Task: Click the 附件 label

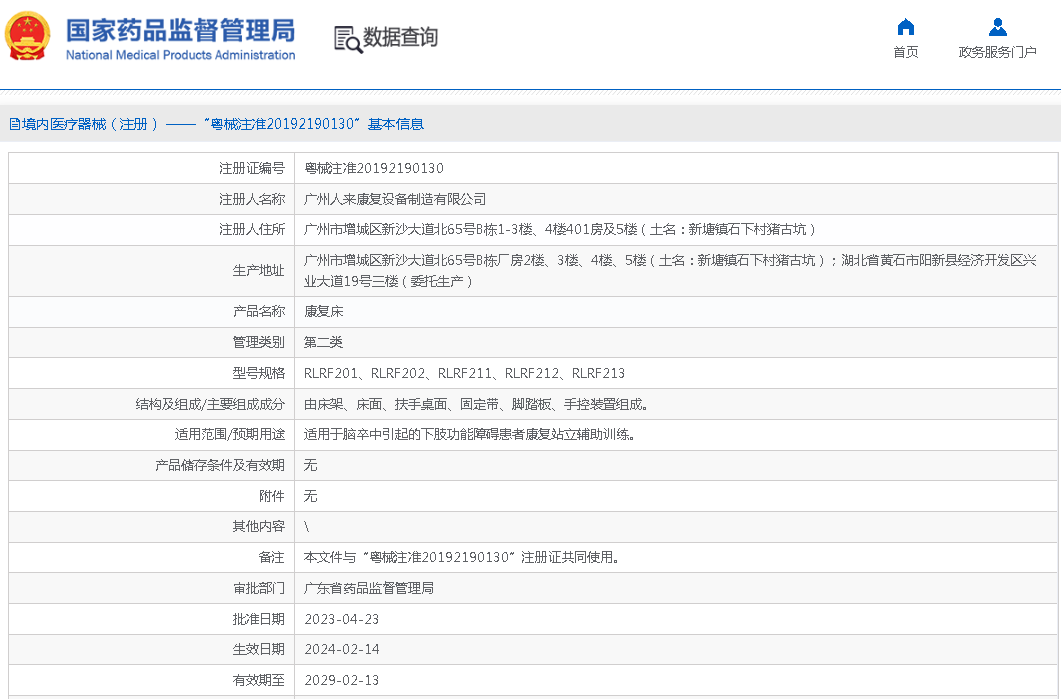Action: coord(271,496)
